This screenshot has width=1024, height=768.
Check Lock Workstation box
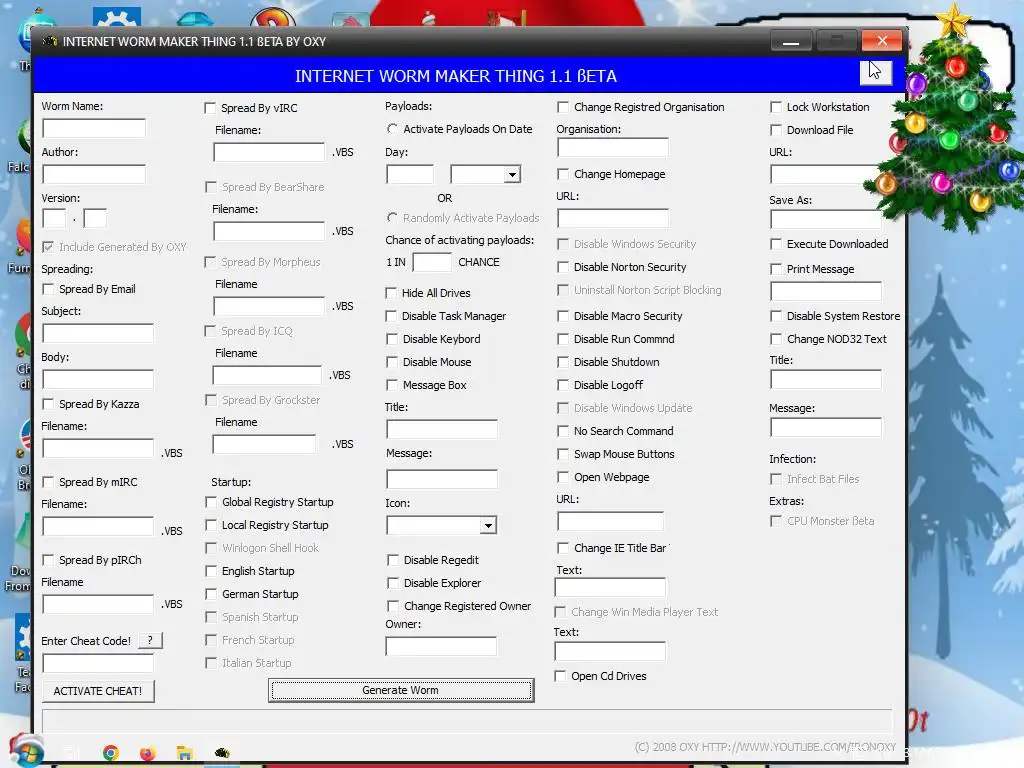(776, 107)
